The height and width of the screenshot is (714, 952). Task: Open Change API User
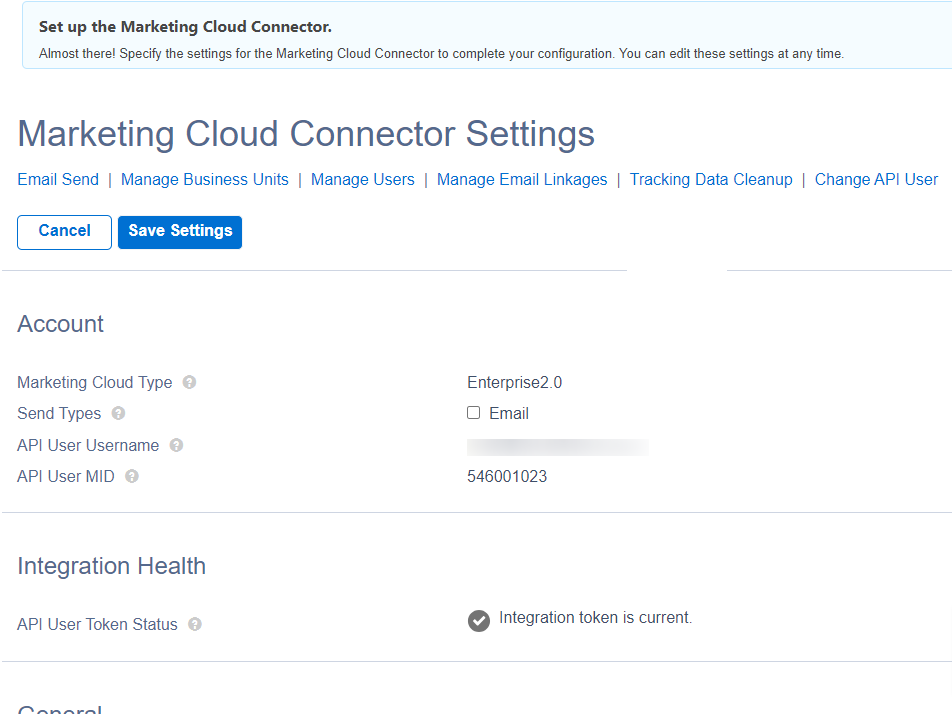click(x=875, y=180)
